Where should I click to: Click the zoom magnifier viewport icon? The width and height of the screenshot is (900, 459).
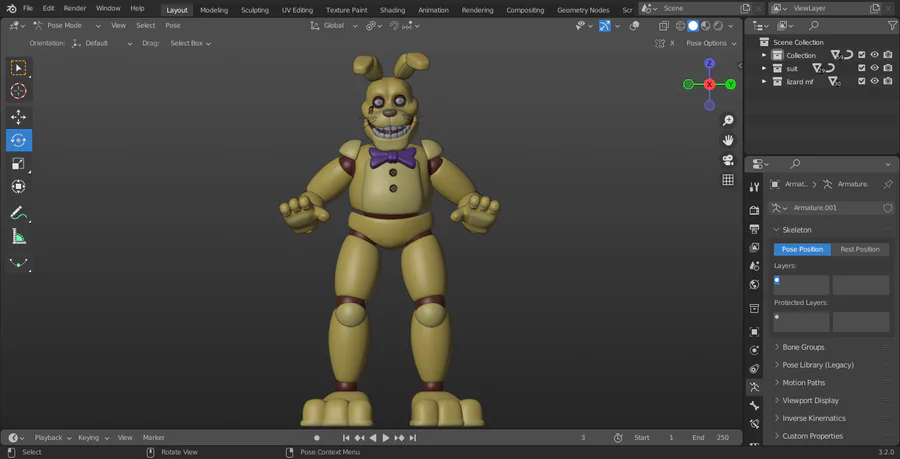click(x=728, y=120)
